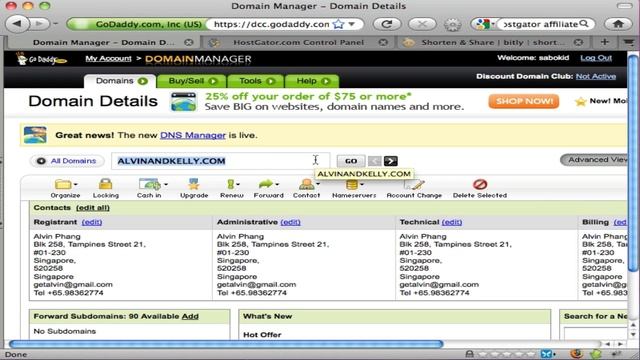Viewport: 640px width, 360px height.
Task: Expand the Forward dropdown arrow
Action: 277,185
